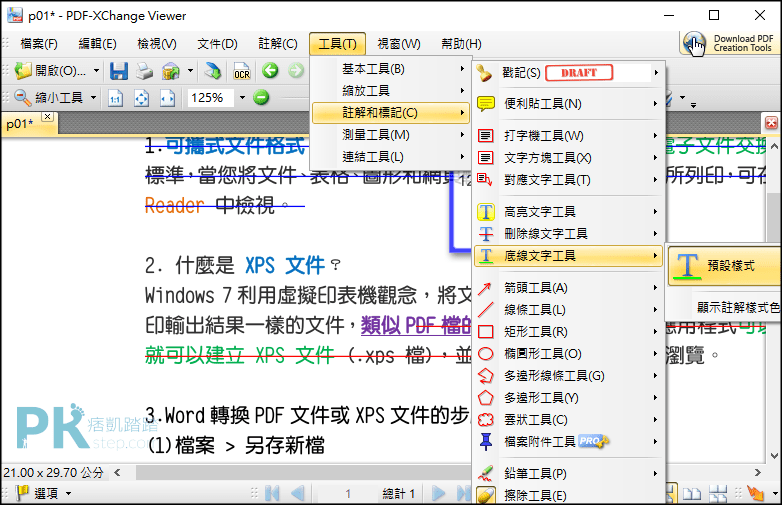Click the green forward arrow icon

pos(296,71)
